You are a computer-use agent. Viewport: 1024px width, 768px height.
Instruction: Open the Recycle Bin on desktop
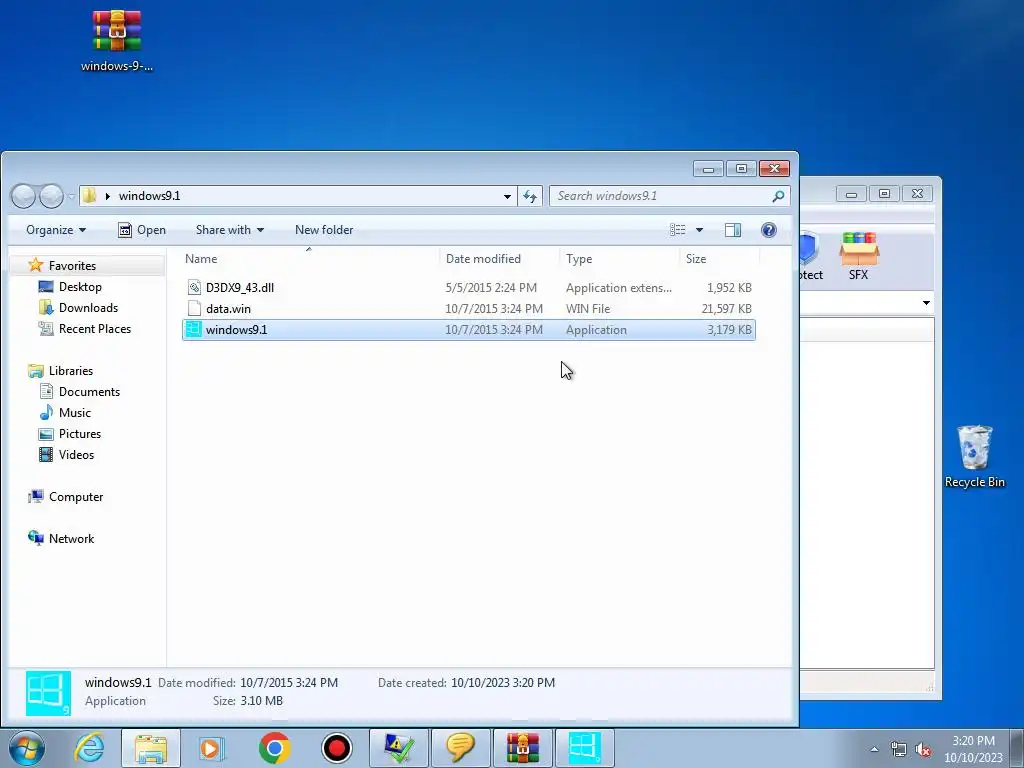coord(974,456)
